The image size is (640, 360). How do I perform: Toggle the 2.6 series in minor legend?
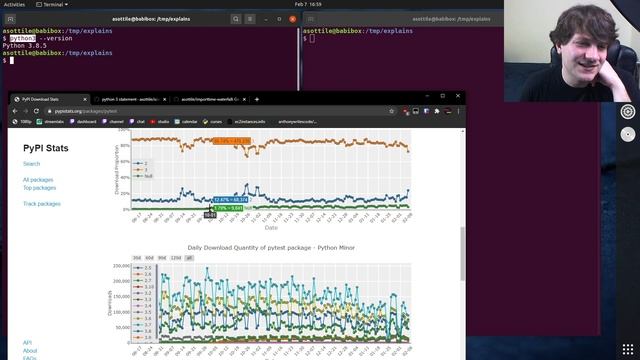(143, 274)
